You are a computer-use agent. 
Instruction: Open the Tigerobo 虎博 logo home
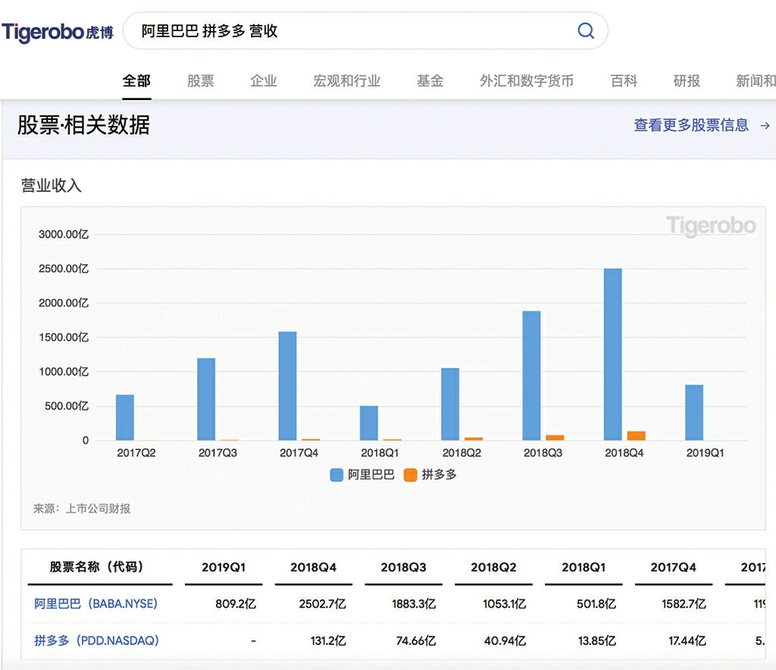[57, 32]
